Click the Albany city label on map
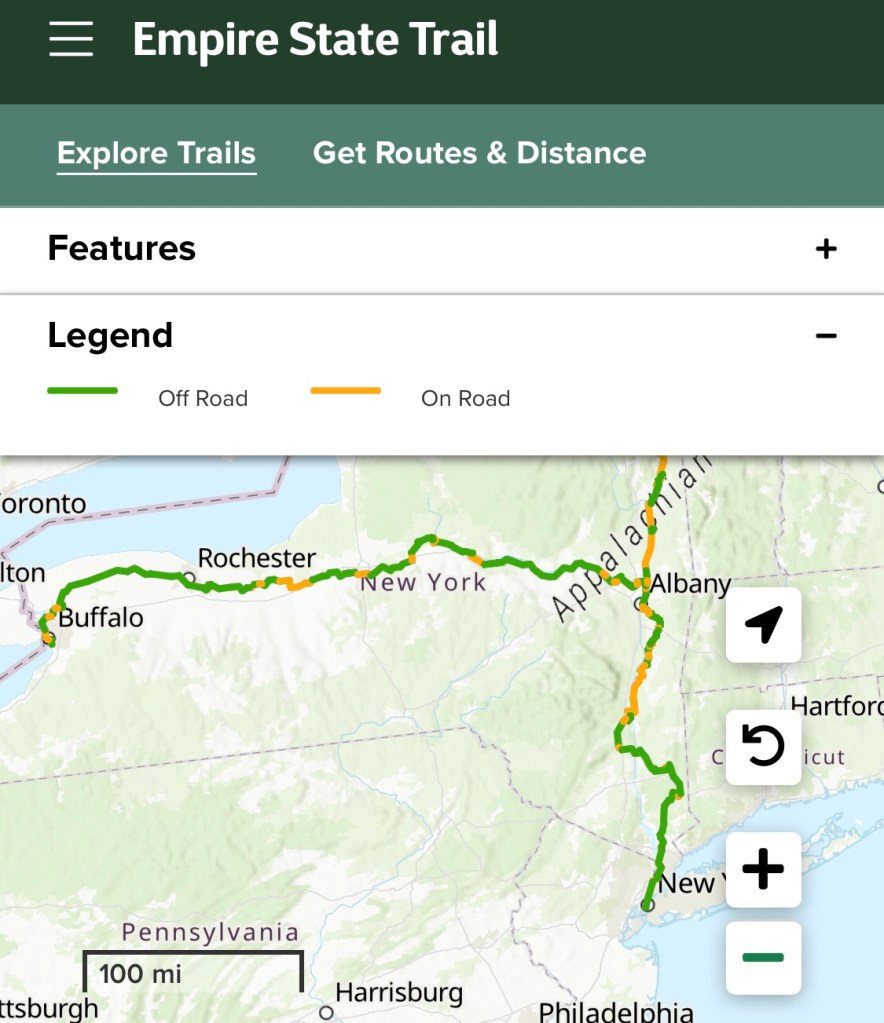 coord(691,583)
